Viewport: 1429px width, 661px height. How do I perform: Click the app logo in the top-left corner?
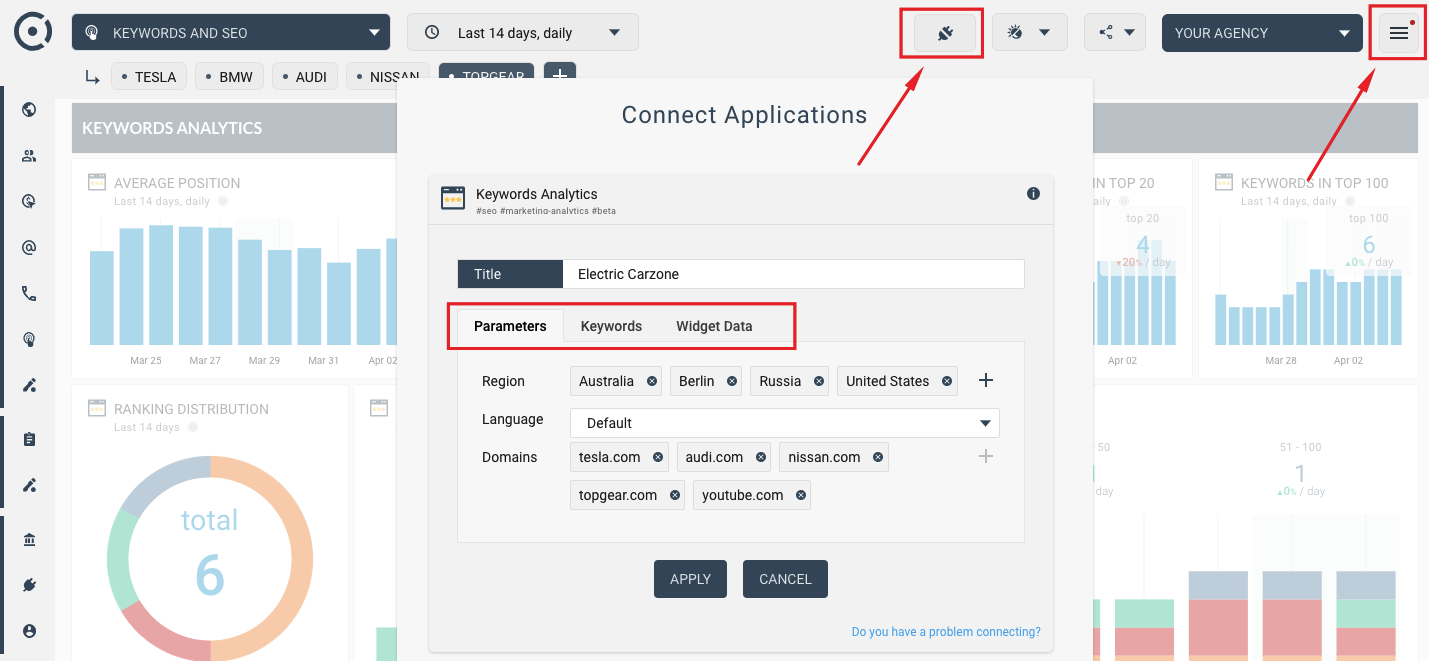tap(33, 31)
